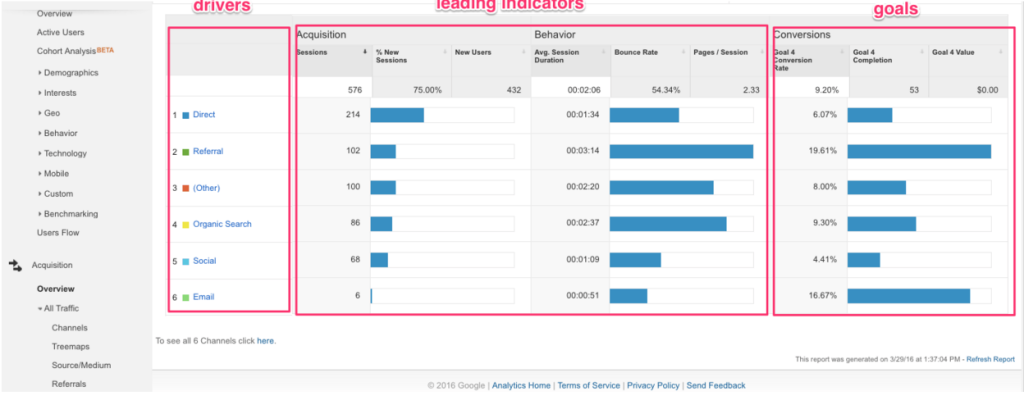Open Source/Medium under All Traffic
1024x405 pixels.
click(x=81, y=366)
